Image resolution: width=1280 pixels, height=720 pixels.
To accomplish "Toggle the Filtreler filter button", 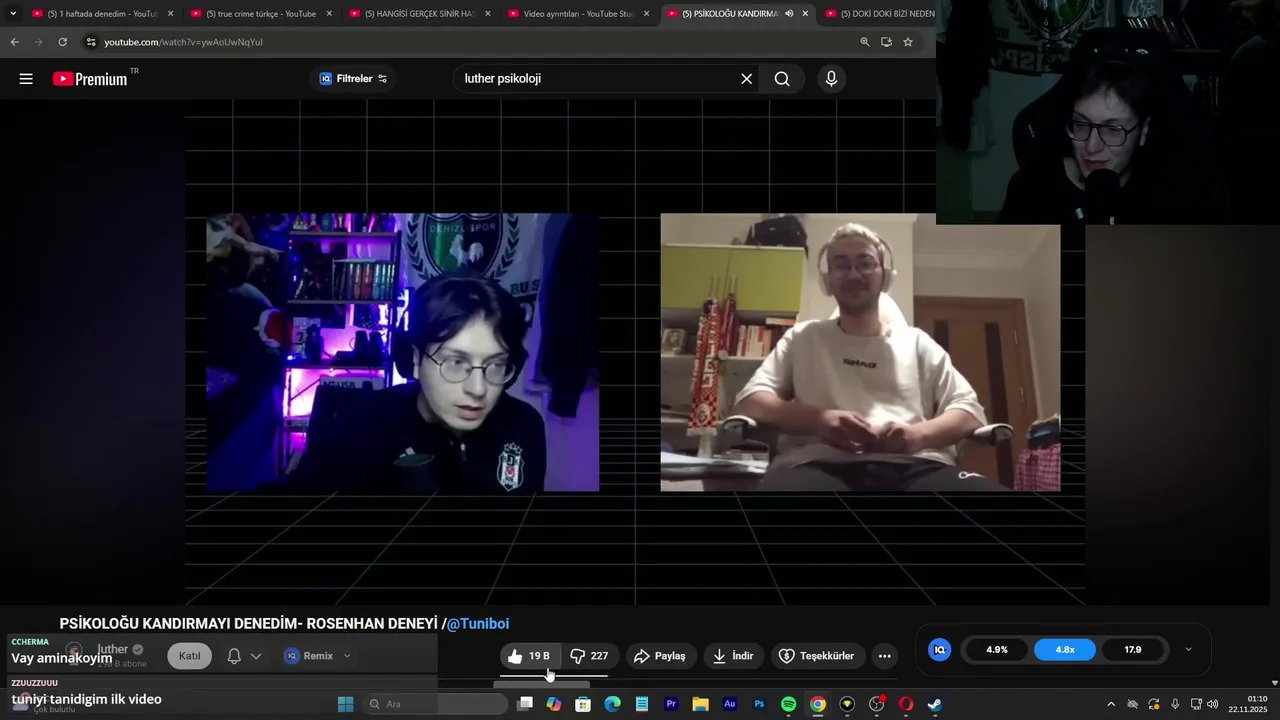I will pyautogui.click(x=353, y=79).
